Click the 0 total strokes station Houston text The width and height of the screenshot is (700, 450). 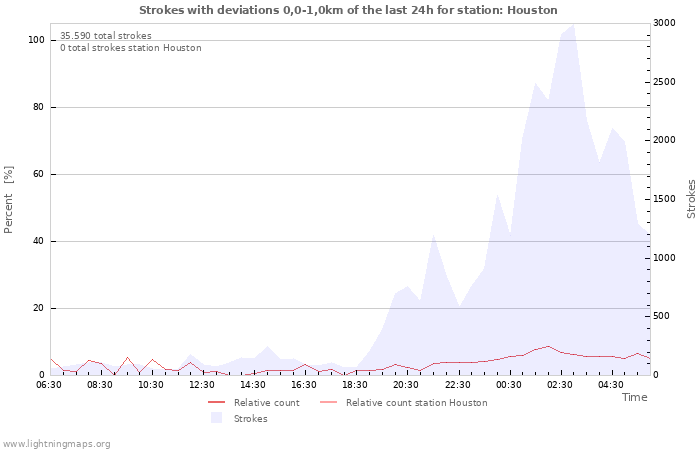tap(130, 48)
